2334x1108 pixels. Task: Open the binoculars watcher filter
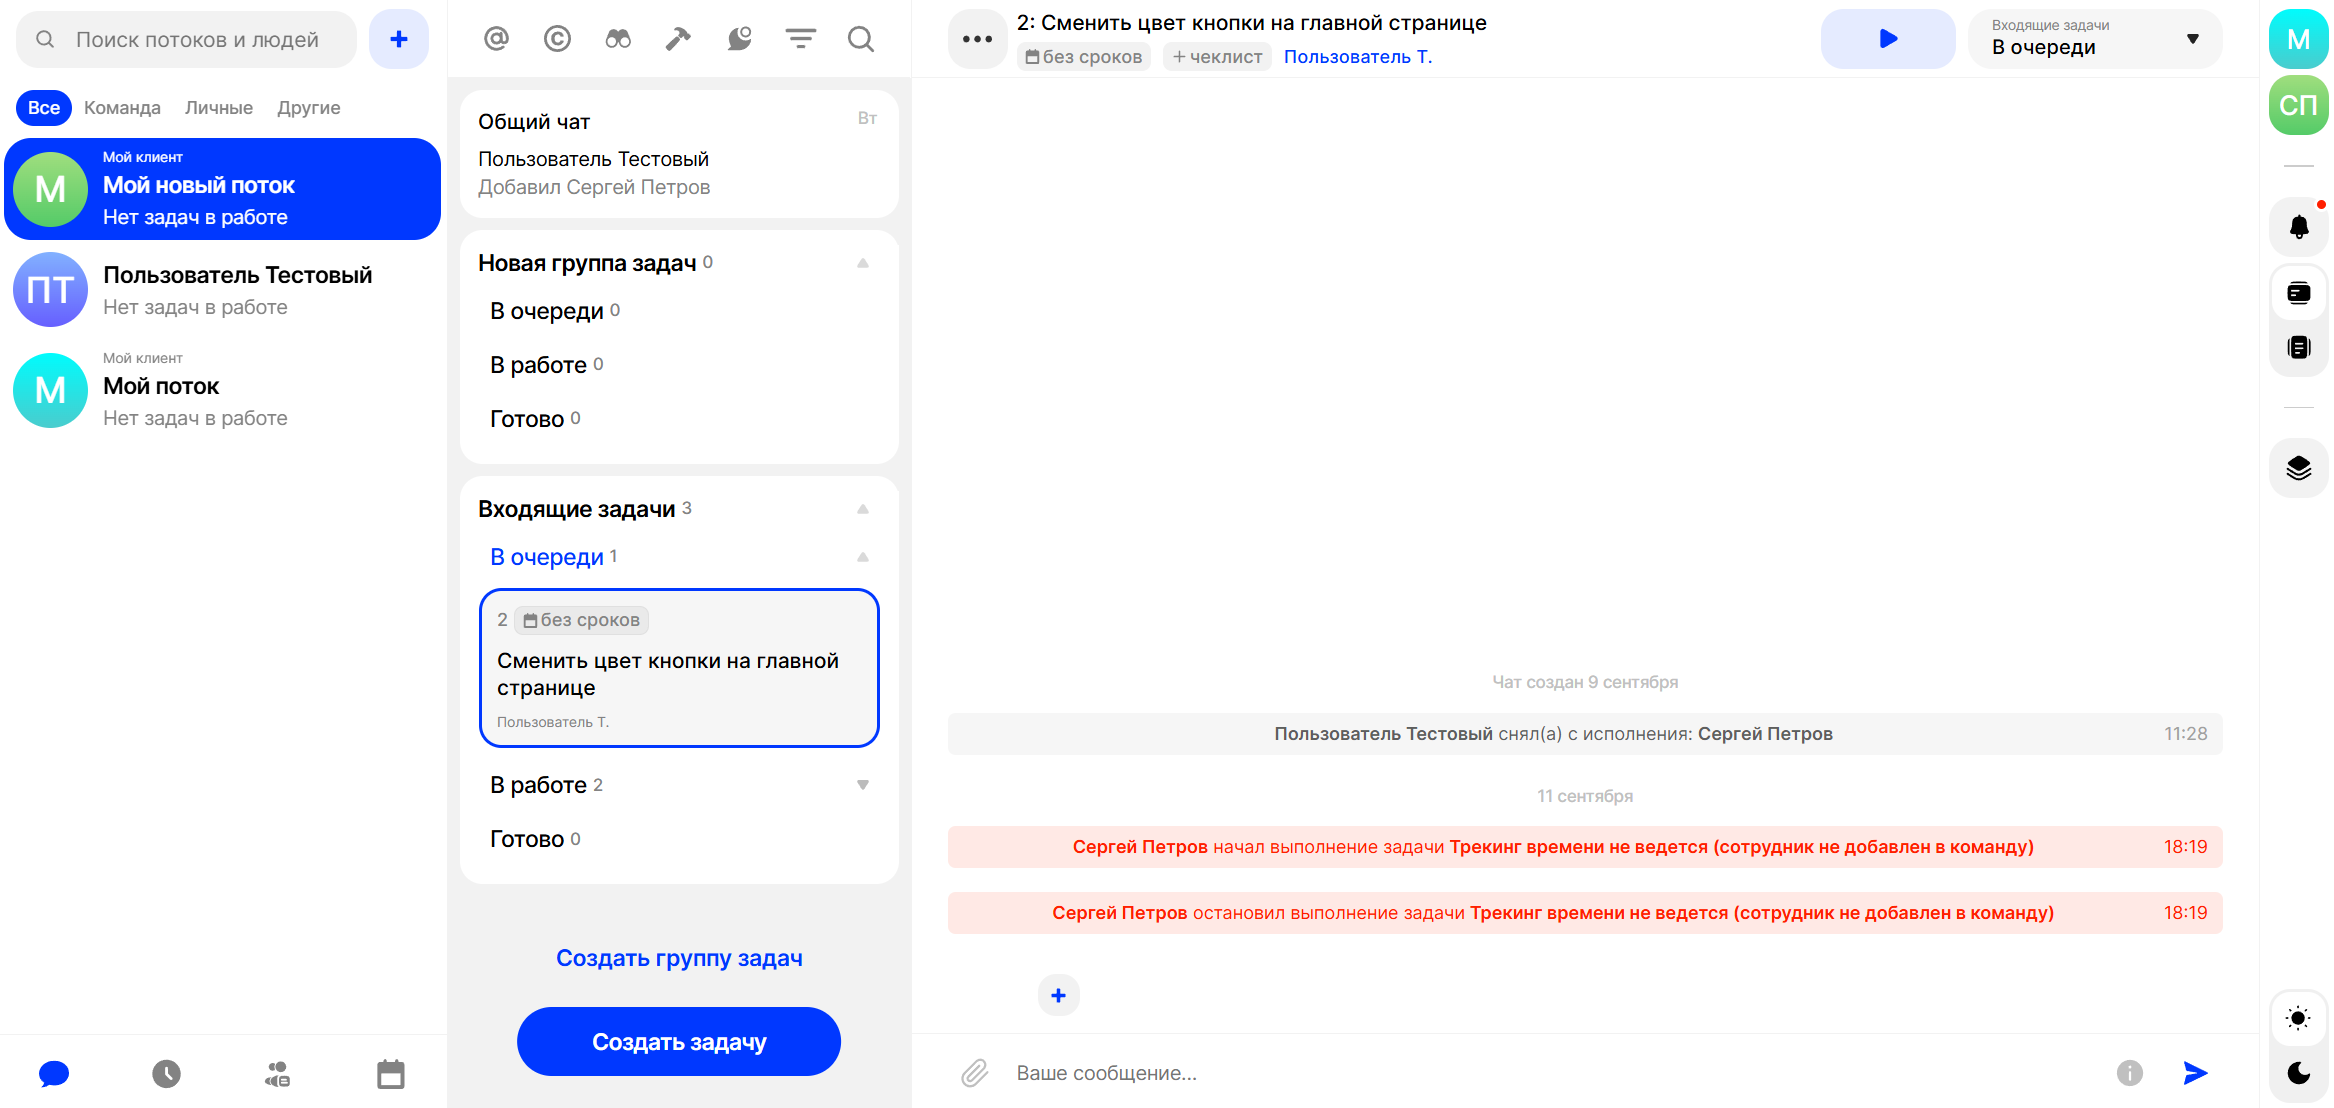[618, 39]
